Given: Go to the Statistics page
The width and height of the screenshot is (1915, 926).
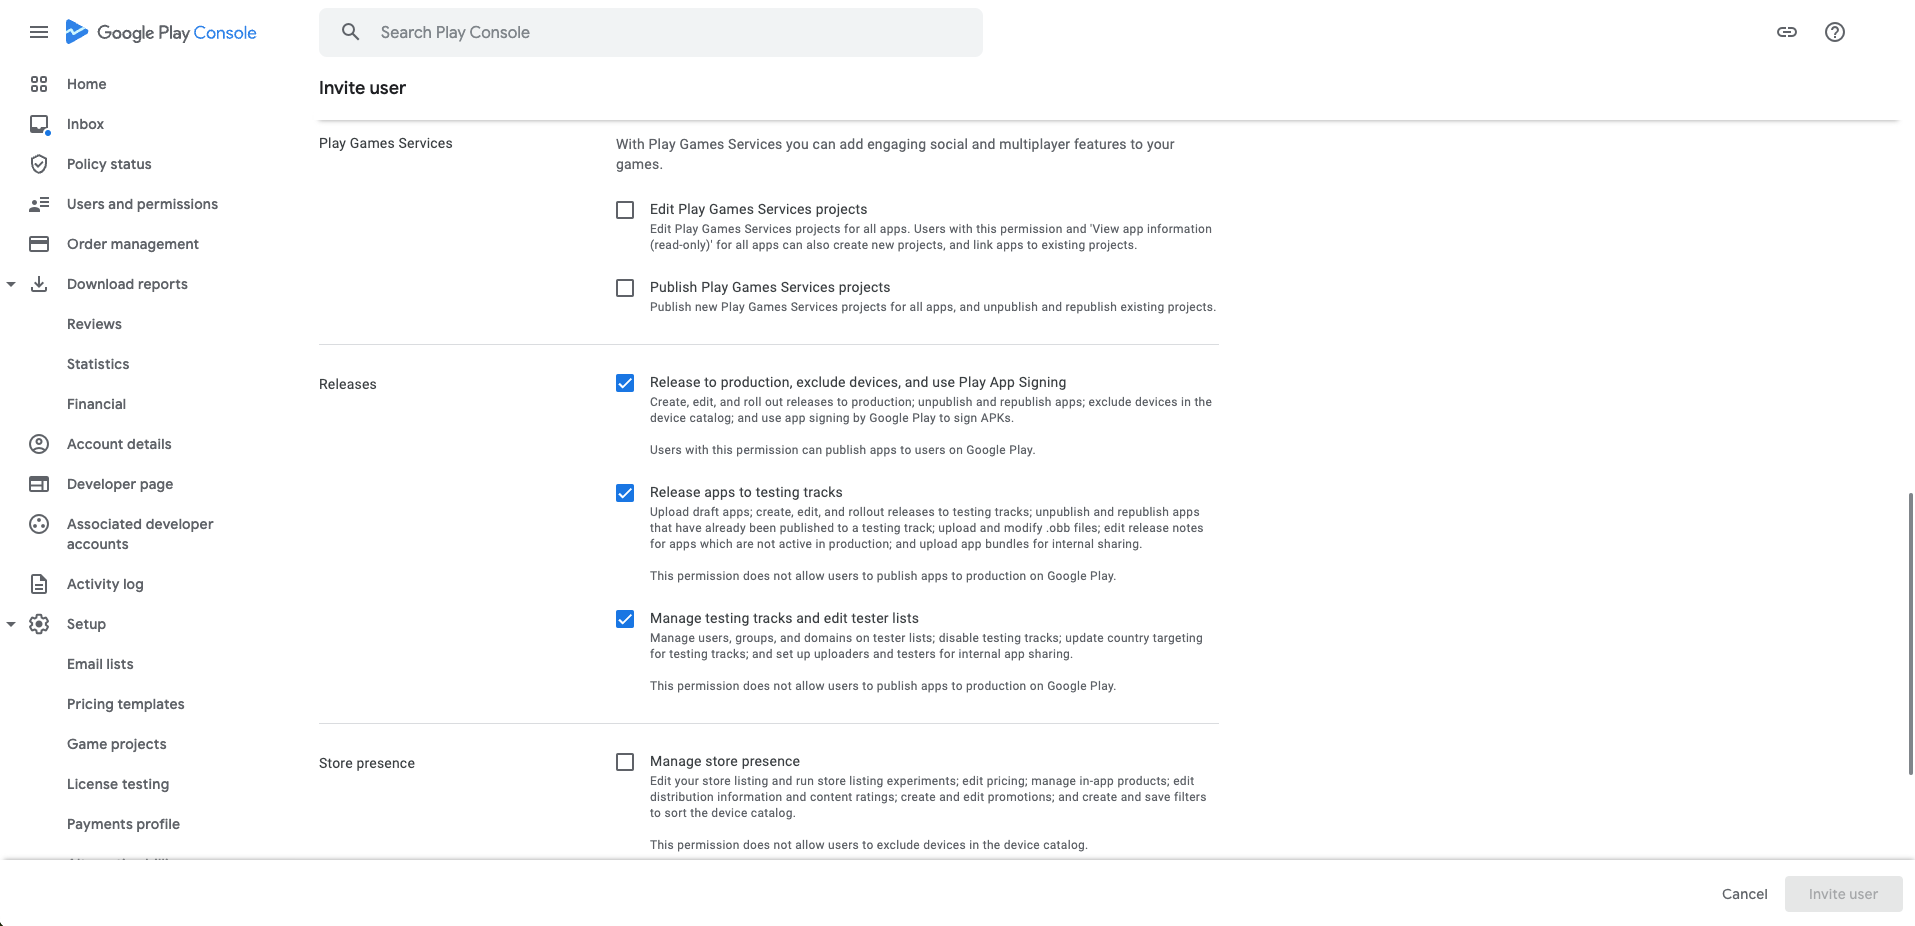Looking at the screenshot, I should click(x=97, y=364).
